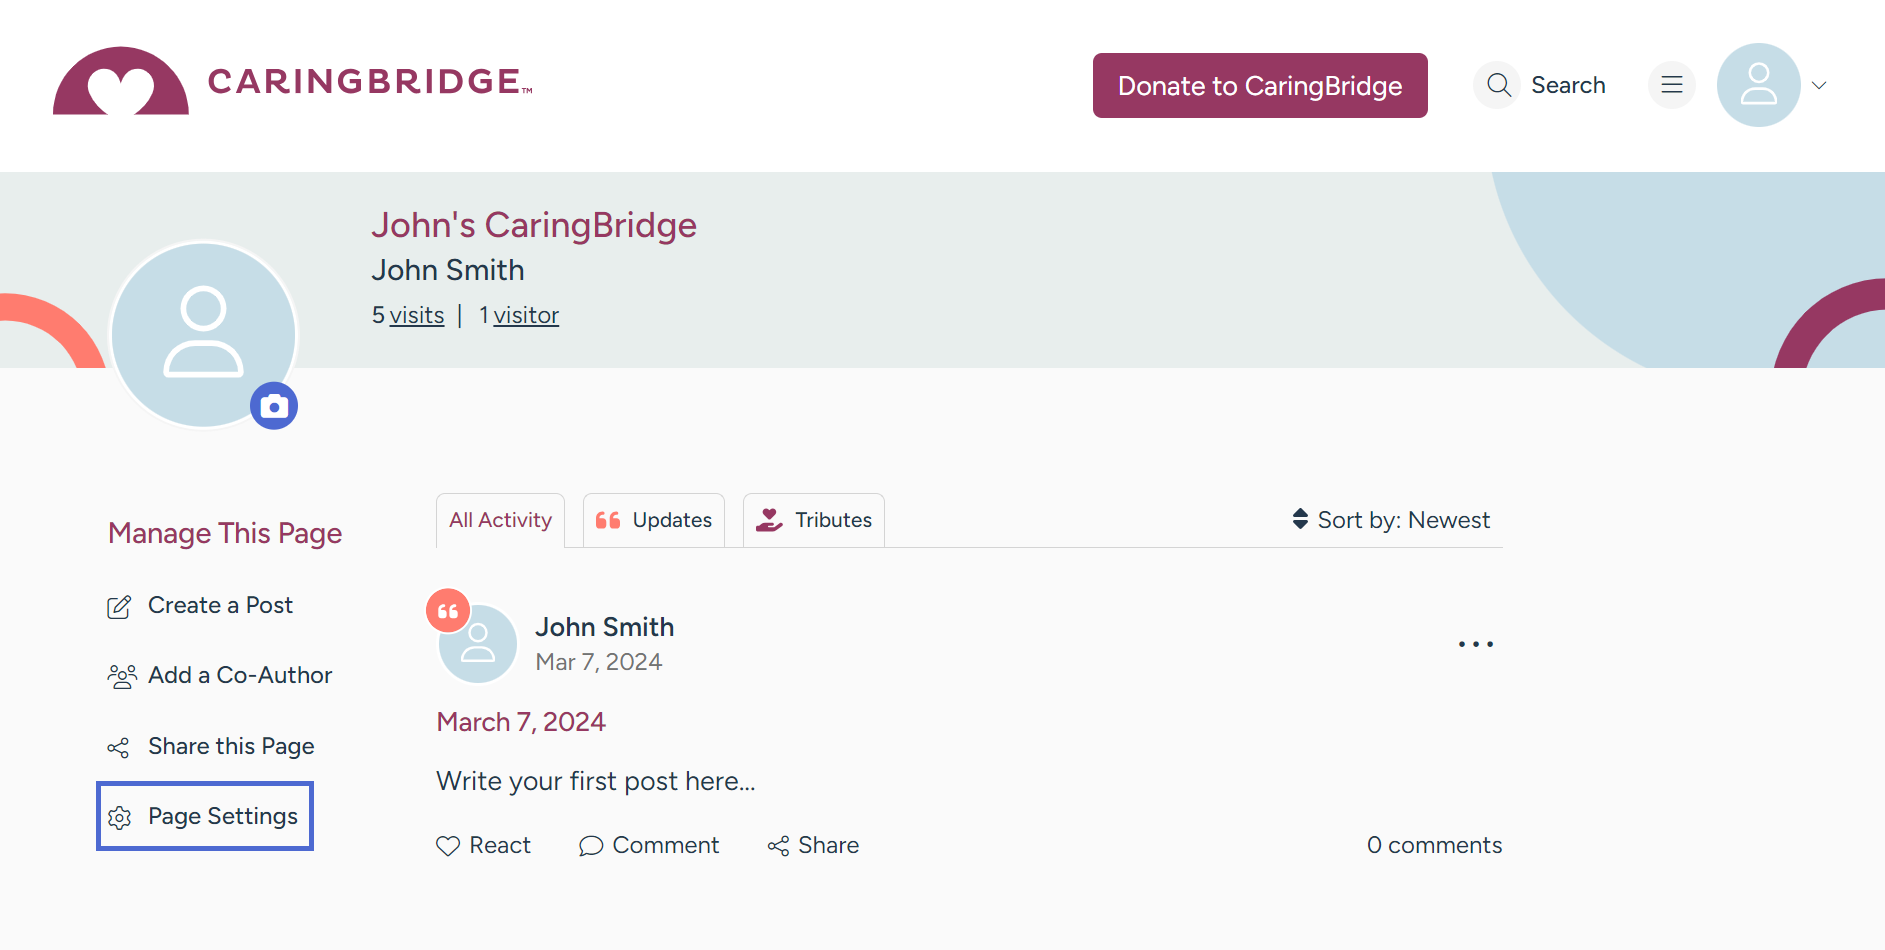
Task: Open the visits link
Action: point(417,315)
